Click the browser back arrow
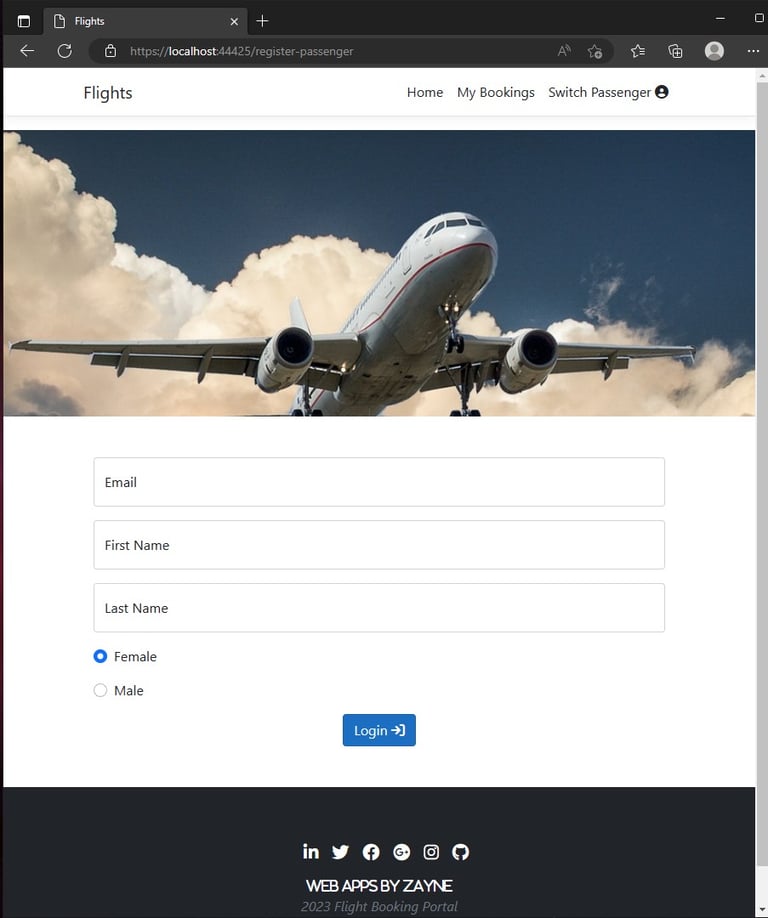768x918 pixels. click(x=27, y=51)
